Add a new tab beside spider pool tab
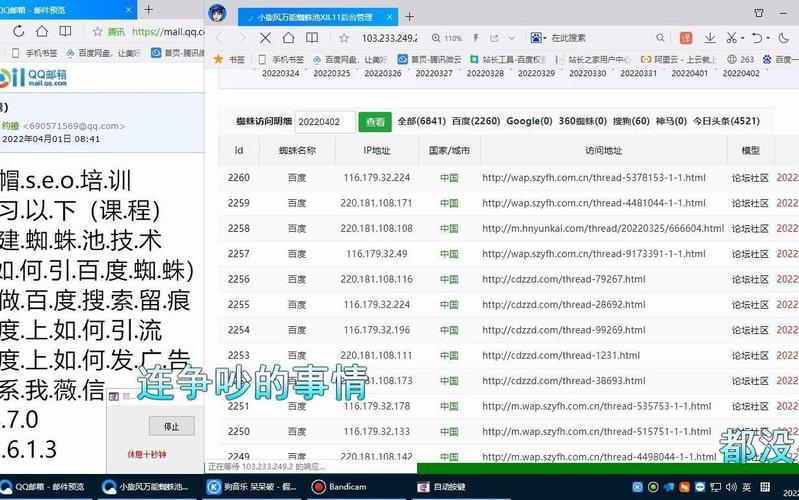The height and width of the screenshot is (500, 799). 409,17
